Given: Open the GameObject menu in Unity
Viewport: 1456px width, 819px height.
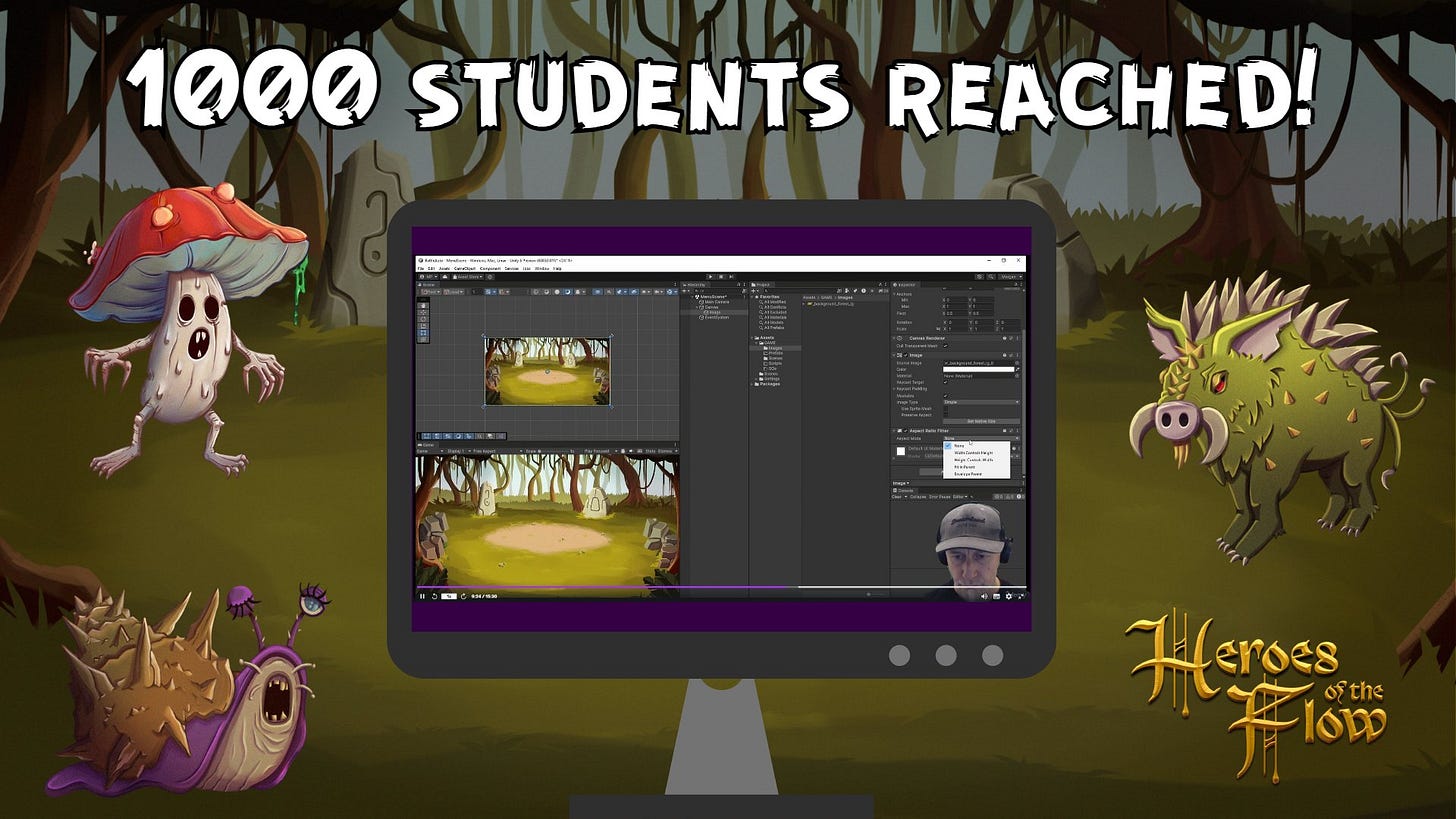Looking at the screenshot, I should click(x=465, y=268).
